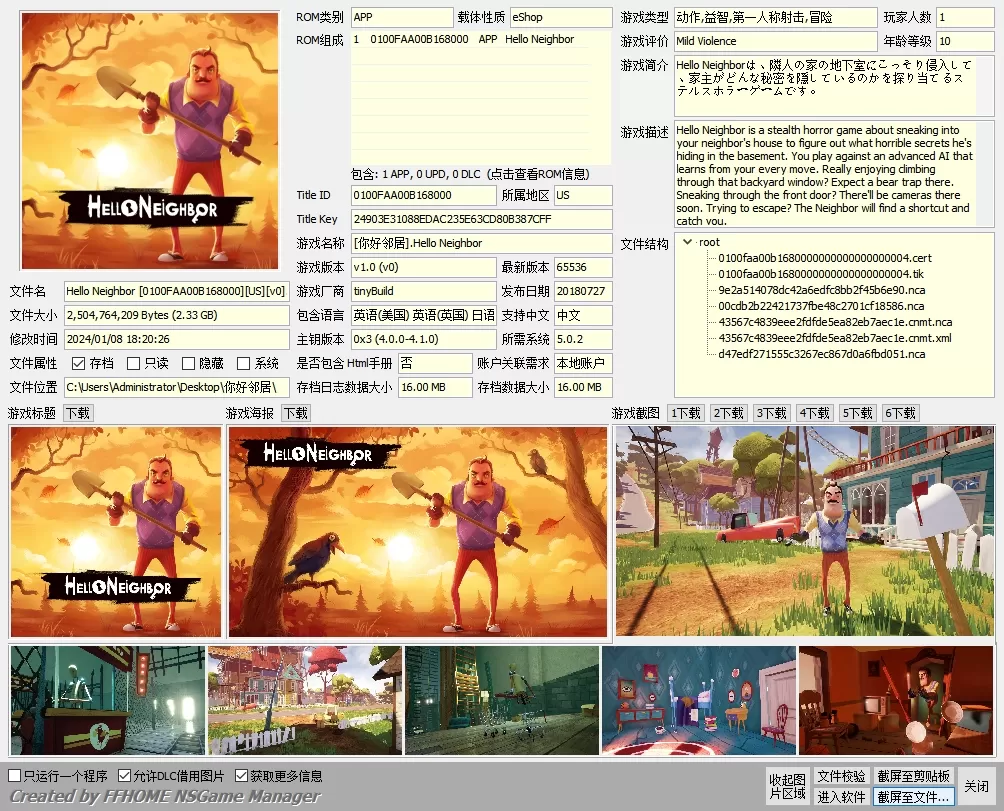Uncheck 允许DLC借用图片 option

tap(125, 776)
